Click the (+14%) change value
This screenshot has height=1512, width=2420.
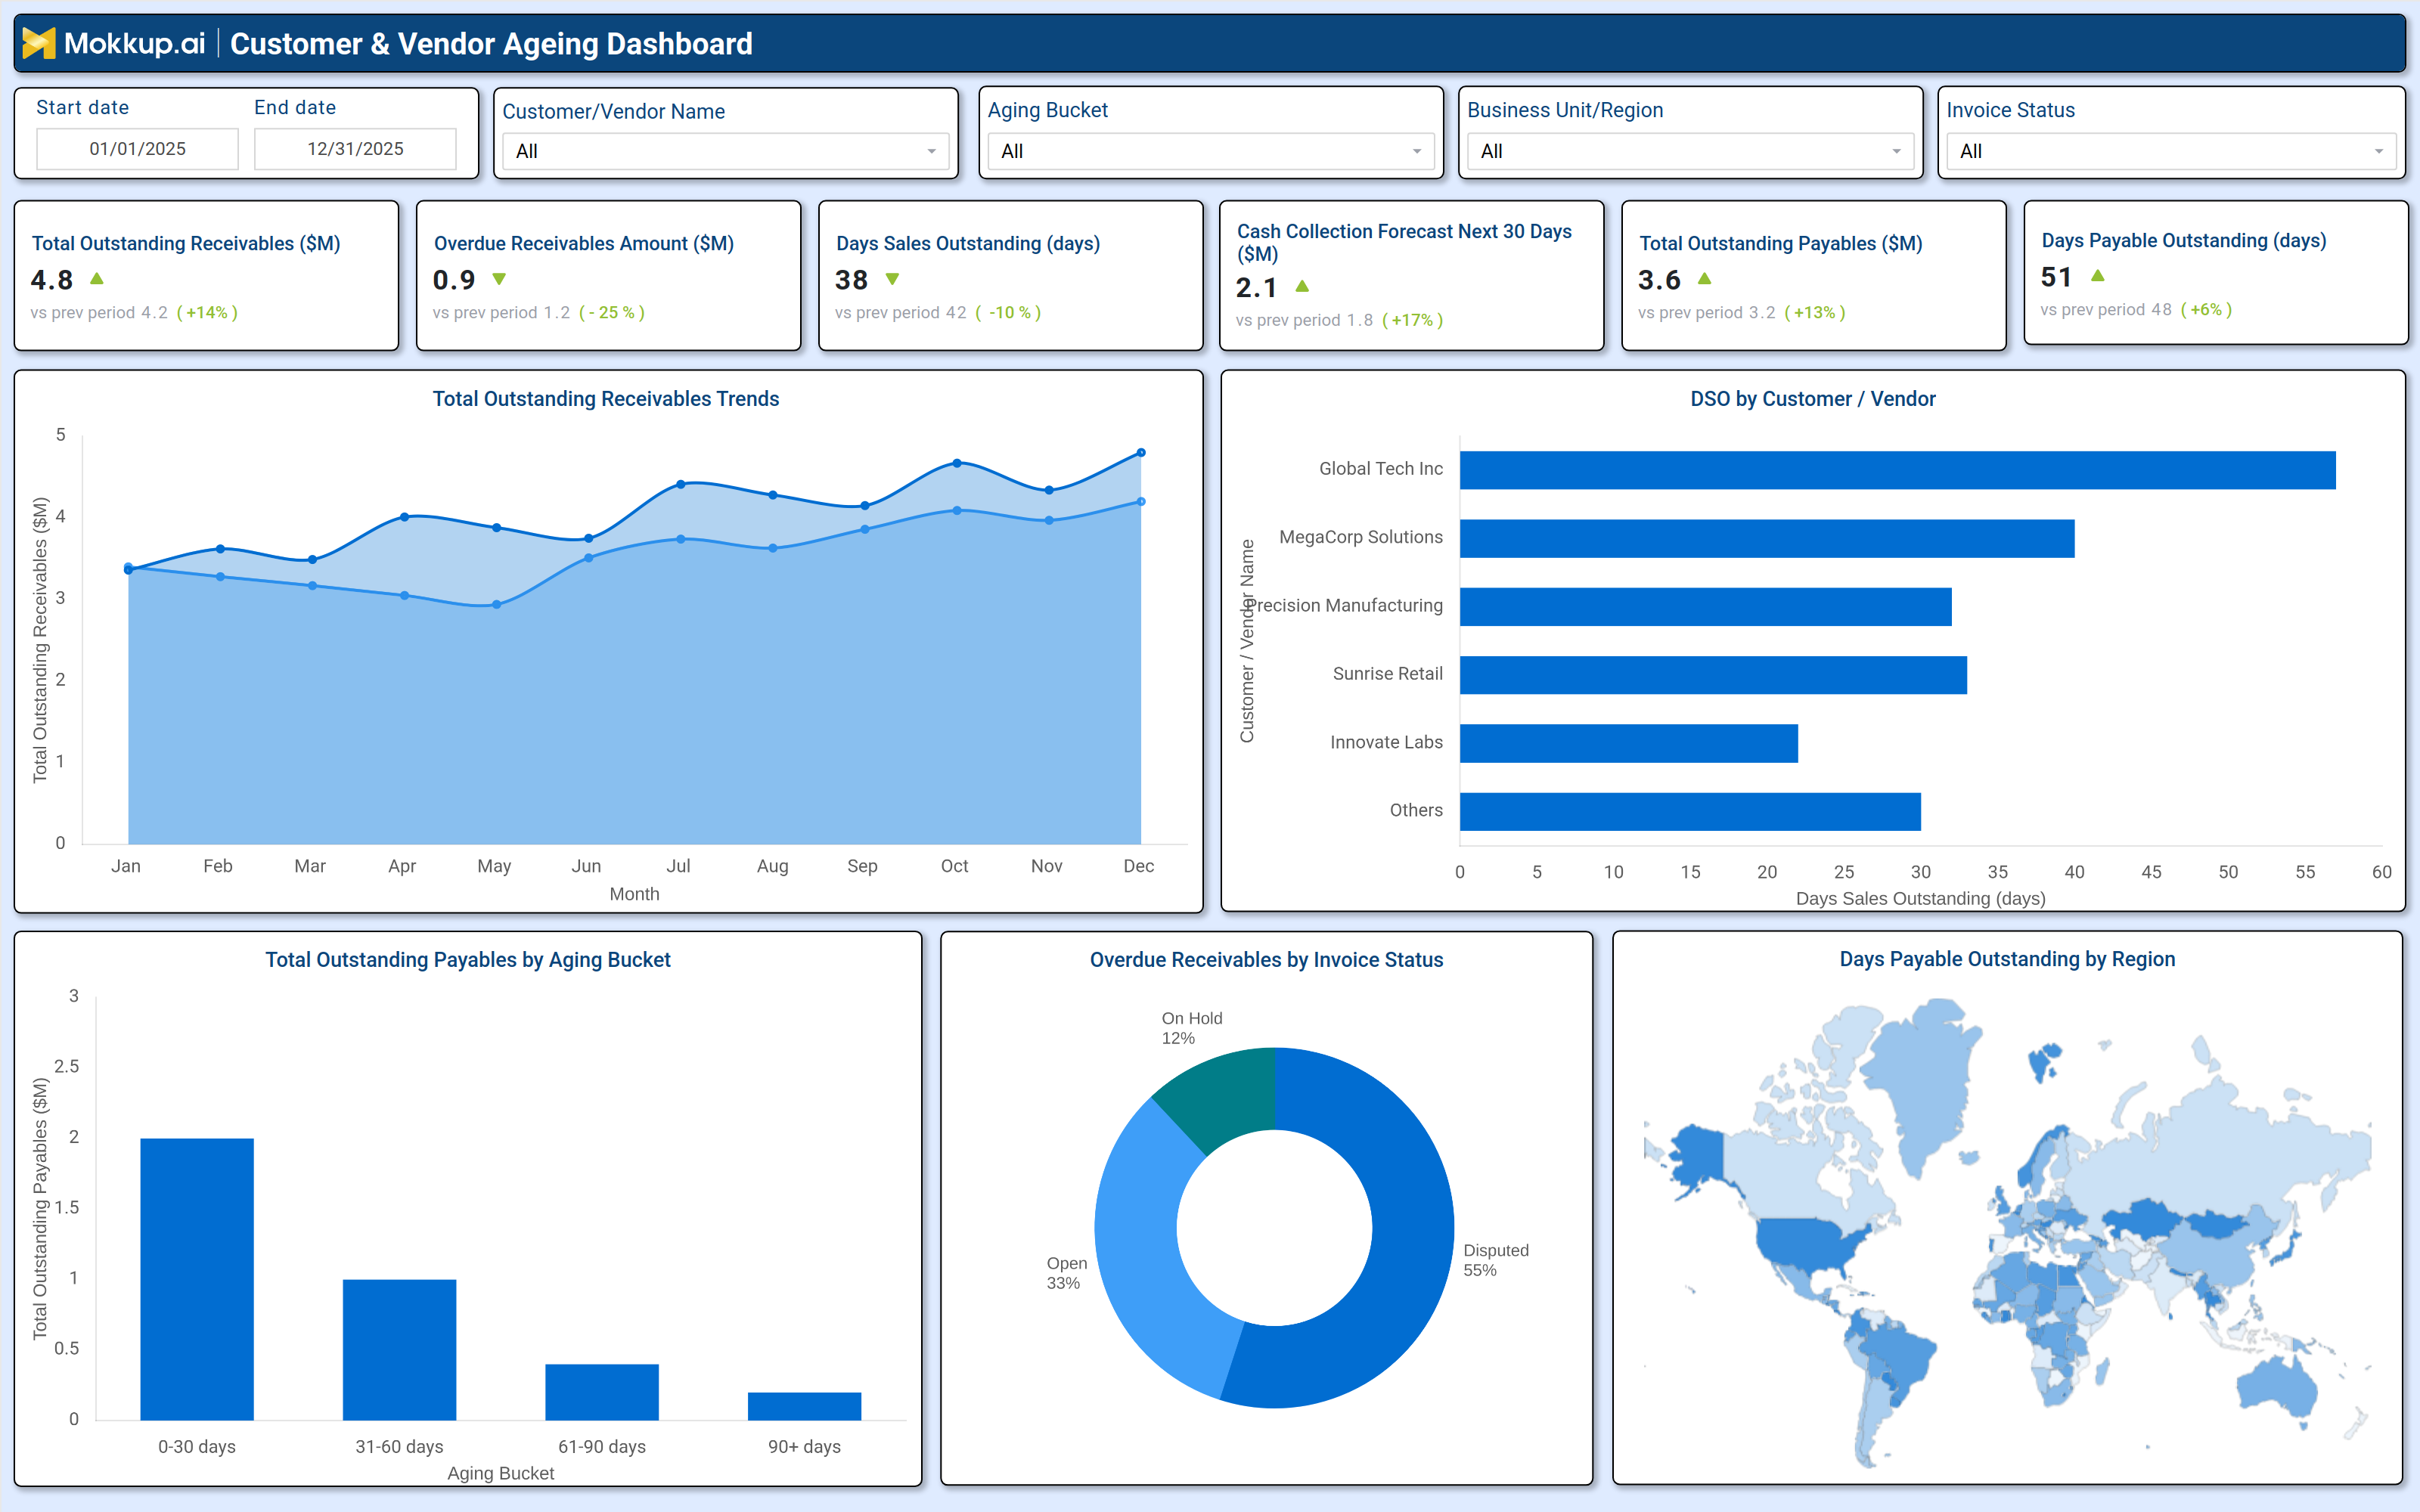pyautogui.click(x=207, y=312)
